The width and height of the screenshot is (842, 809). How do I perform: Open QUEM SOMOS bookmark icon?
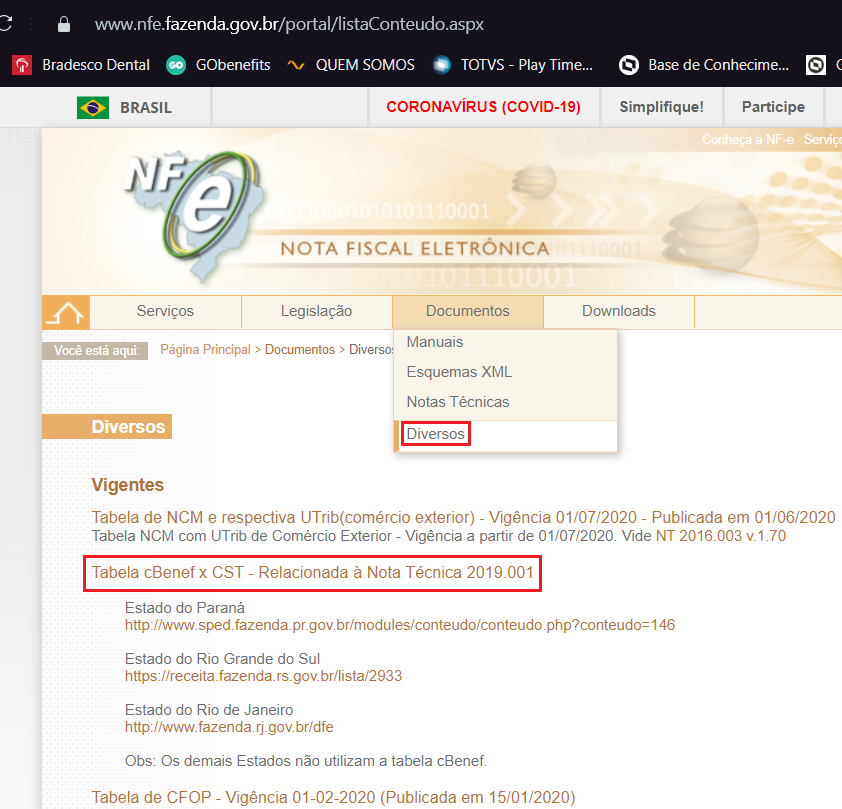tap(295, 65)
